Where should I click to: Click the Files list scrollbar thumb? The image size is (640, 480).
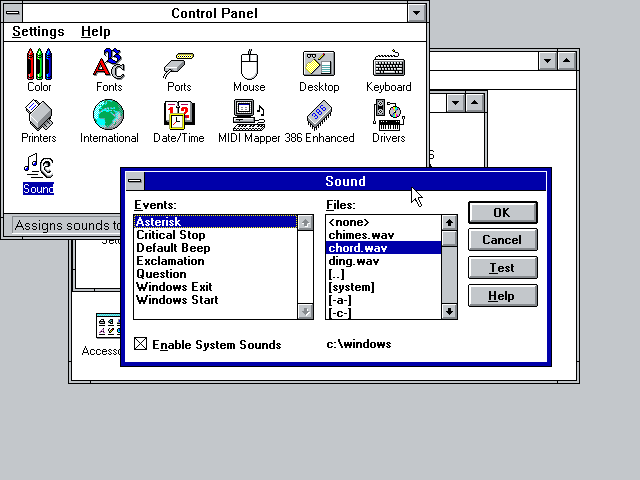449,238
